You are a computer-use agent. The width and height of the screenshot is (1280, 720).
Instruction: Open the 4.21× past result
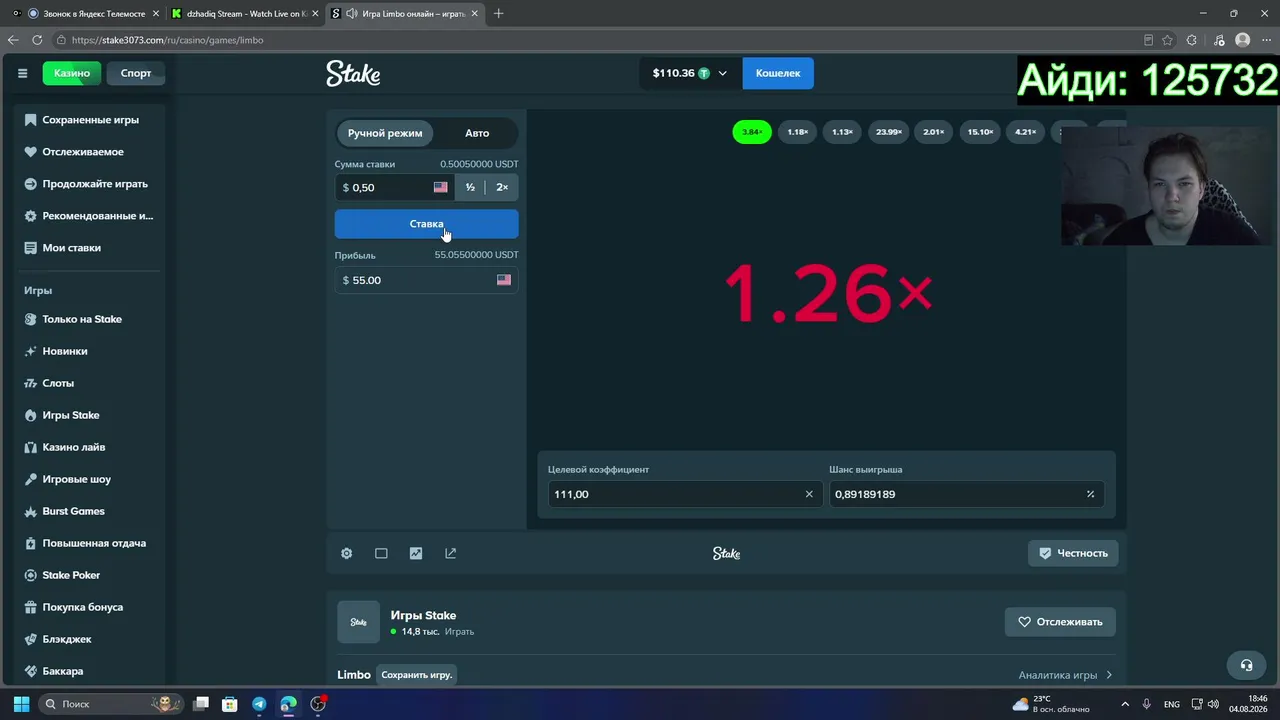pyautogui.click(x=1026, y=132)
